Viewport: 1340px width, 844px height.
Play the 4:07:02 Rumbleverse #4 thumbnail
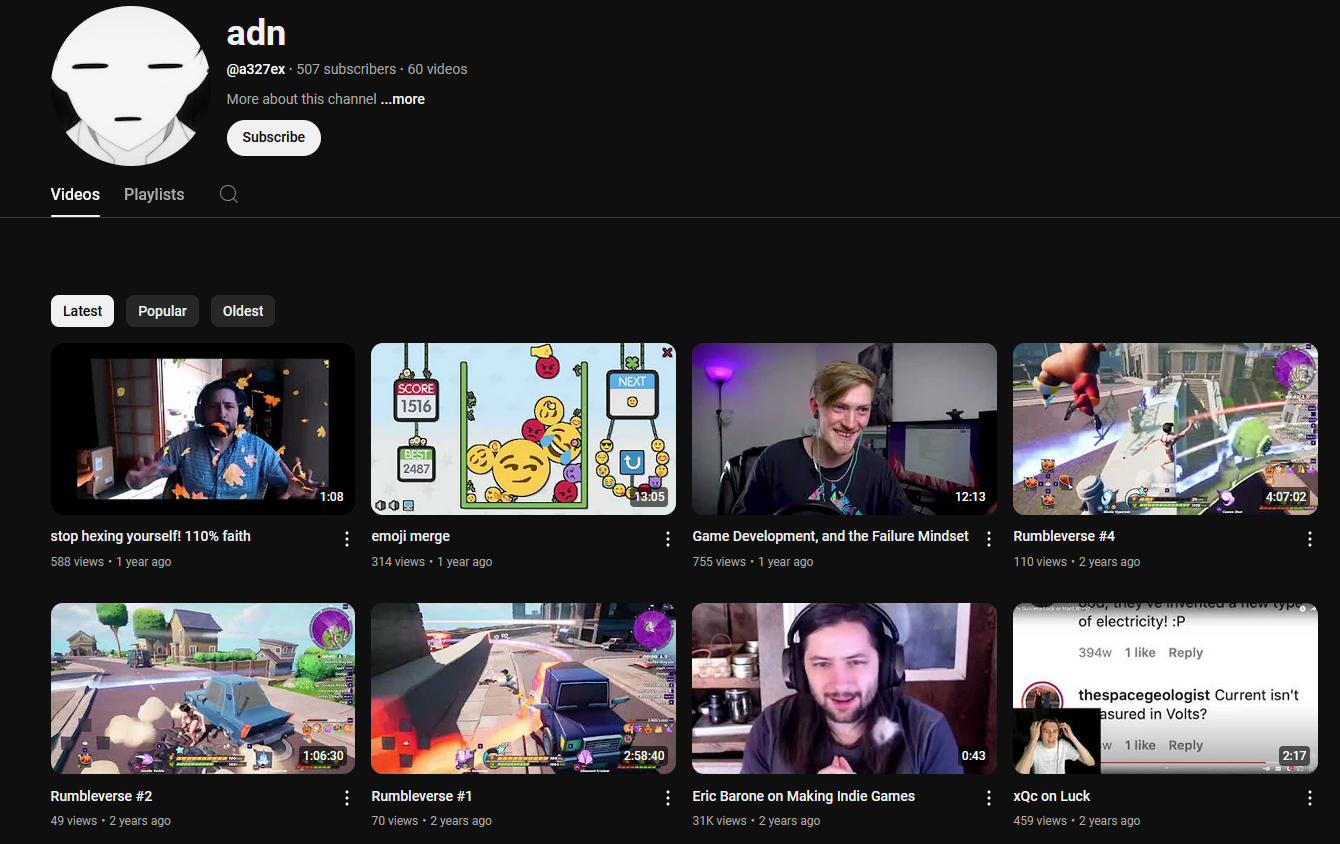[x=1165, y=429]
